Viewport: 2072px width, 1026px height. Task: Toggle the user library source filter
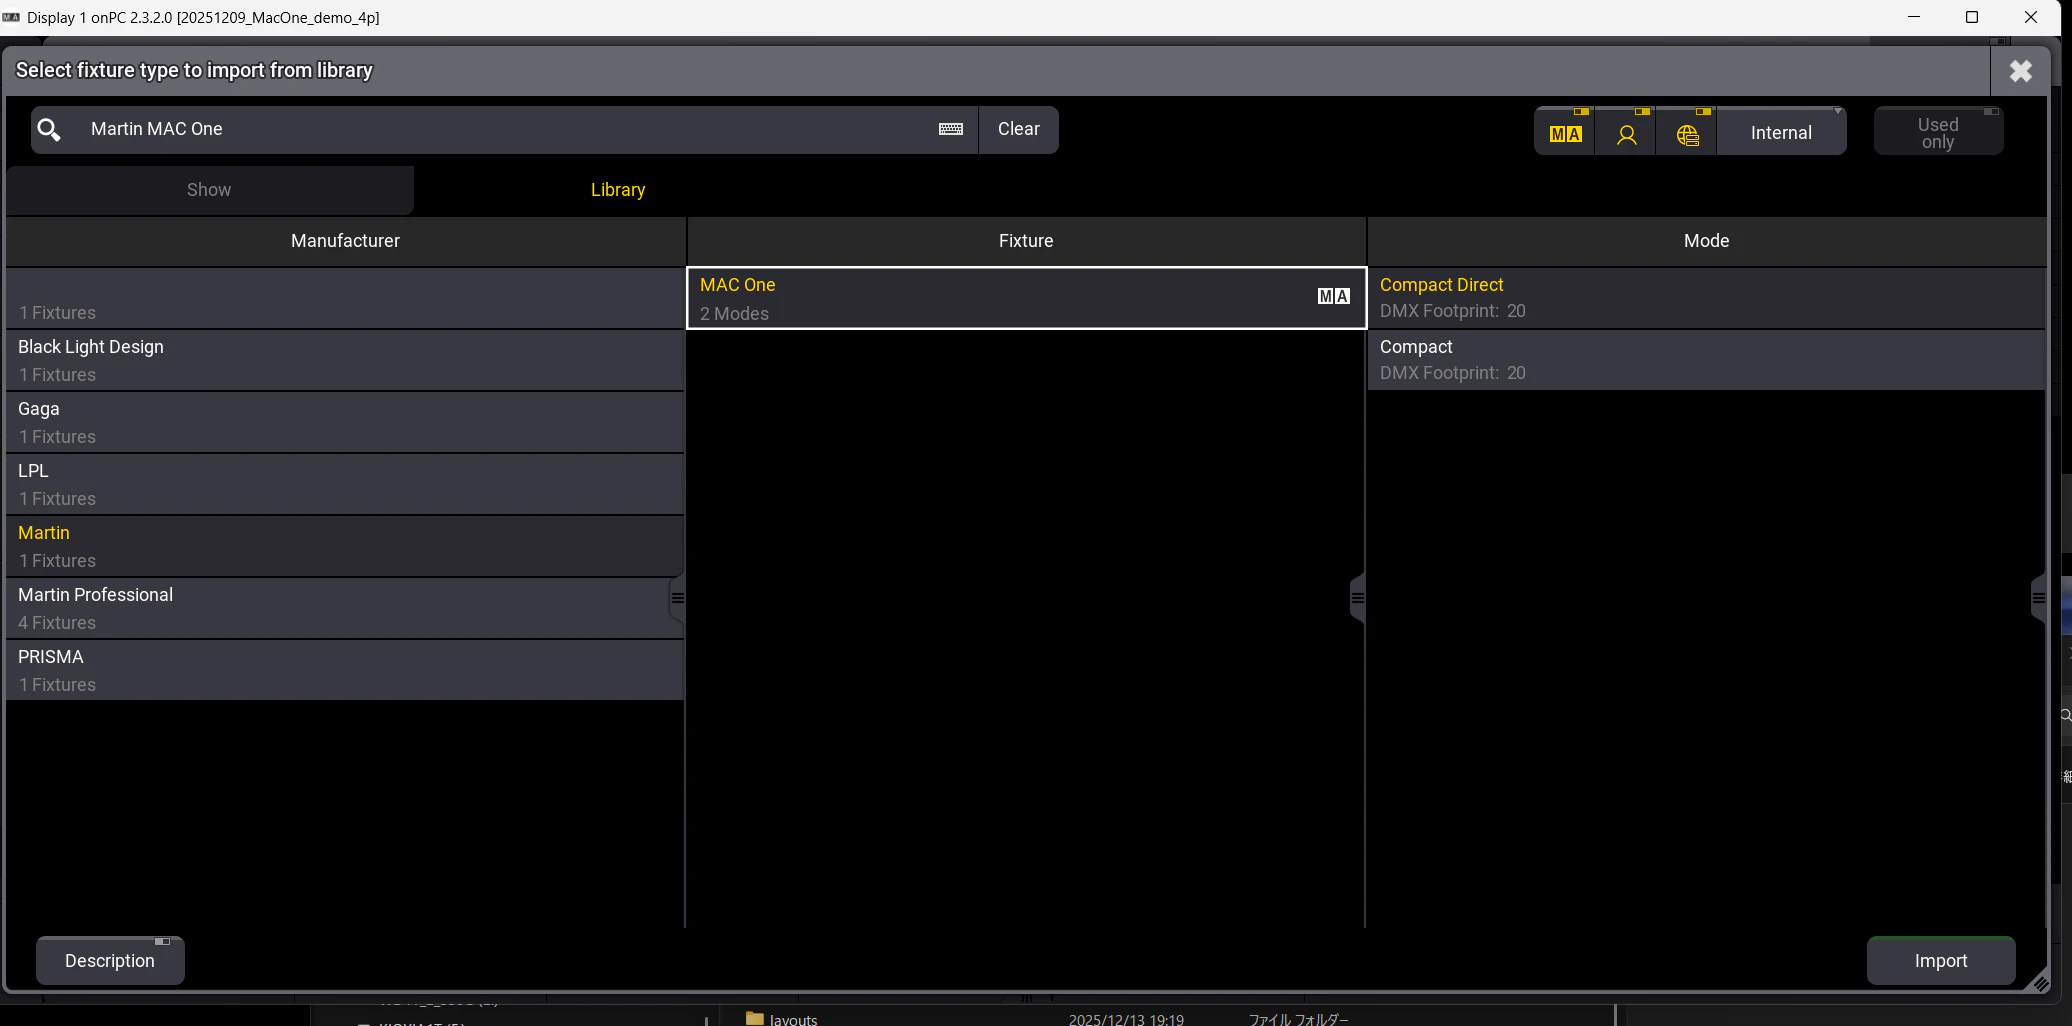(1626, 132)
